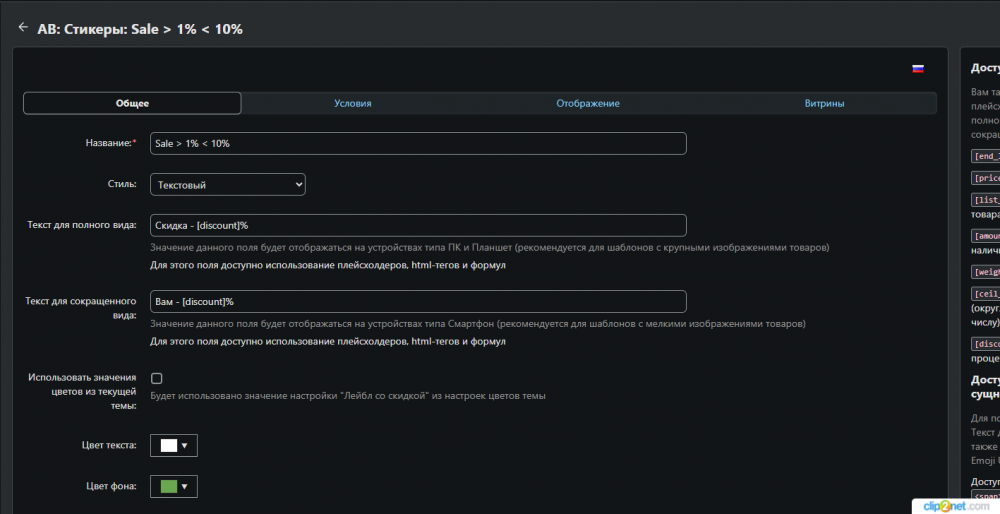Image resolution: width=1000 pixels, height=514 pixels.
Task: Click the [weight placeholder tag
Action: click(985, 271)
